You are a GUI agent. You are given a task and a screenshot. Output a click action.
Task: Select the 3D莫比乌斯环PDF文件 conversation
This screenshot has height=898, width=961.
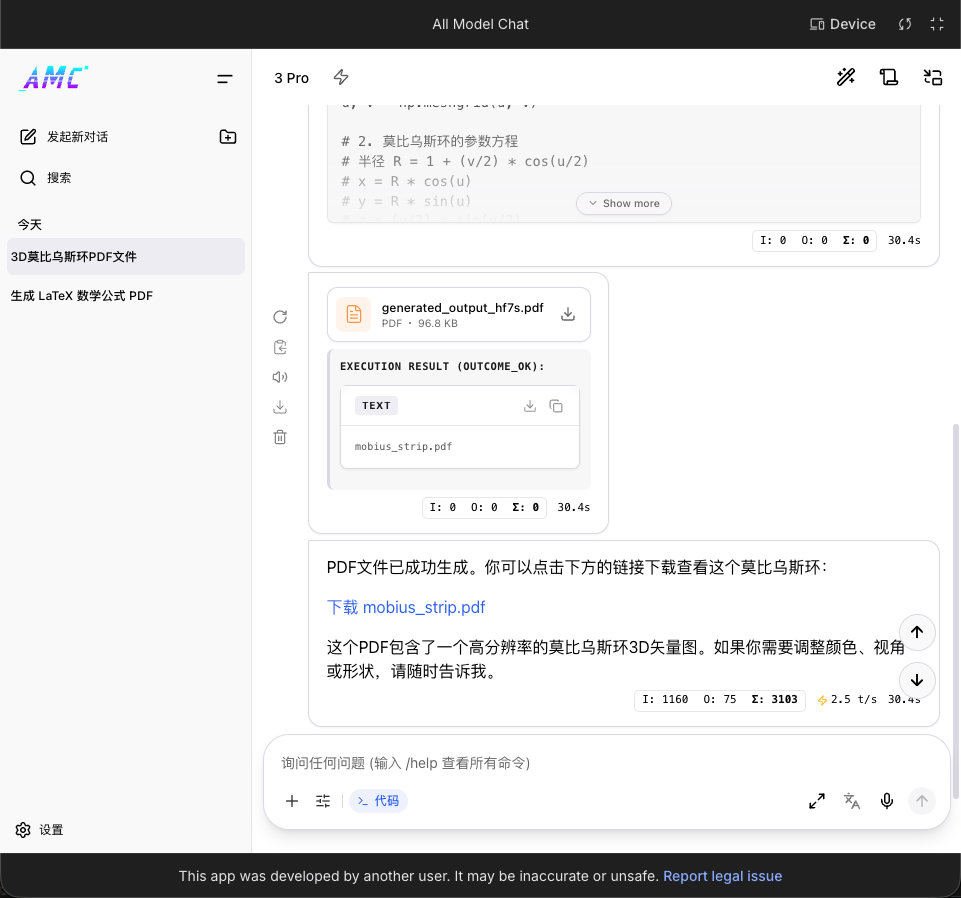tap(126, 257)
